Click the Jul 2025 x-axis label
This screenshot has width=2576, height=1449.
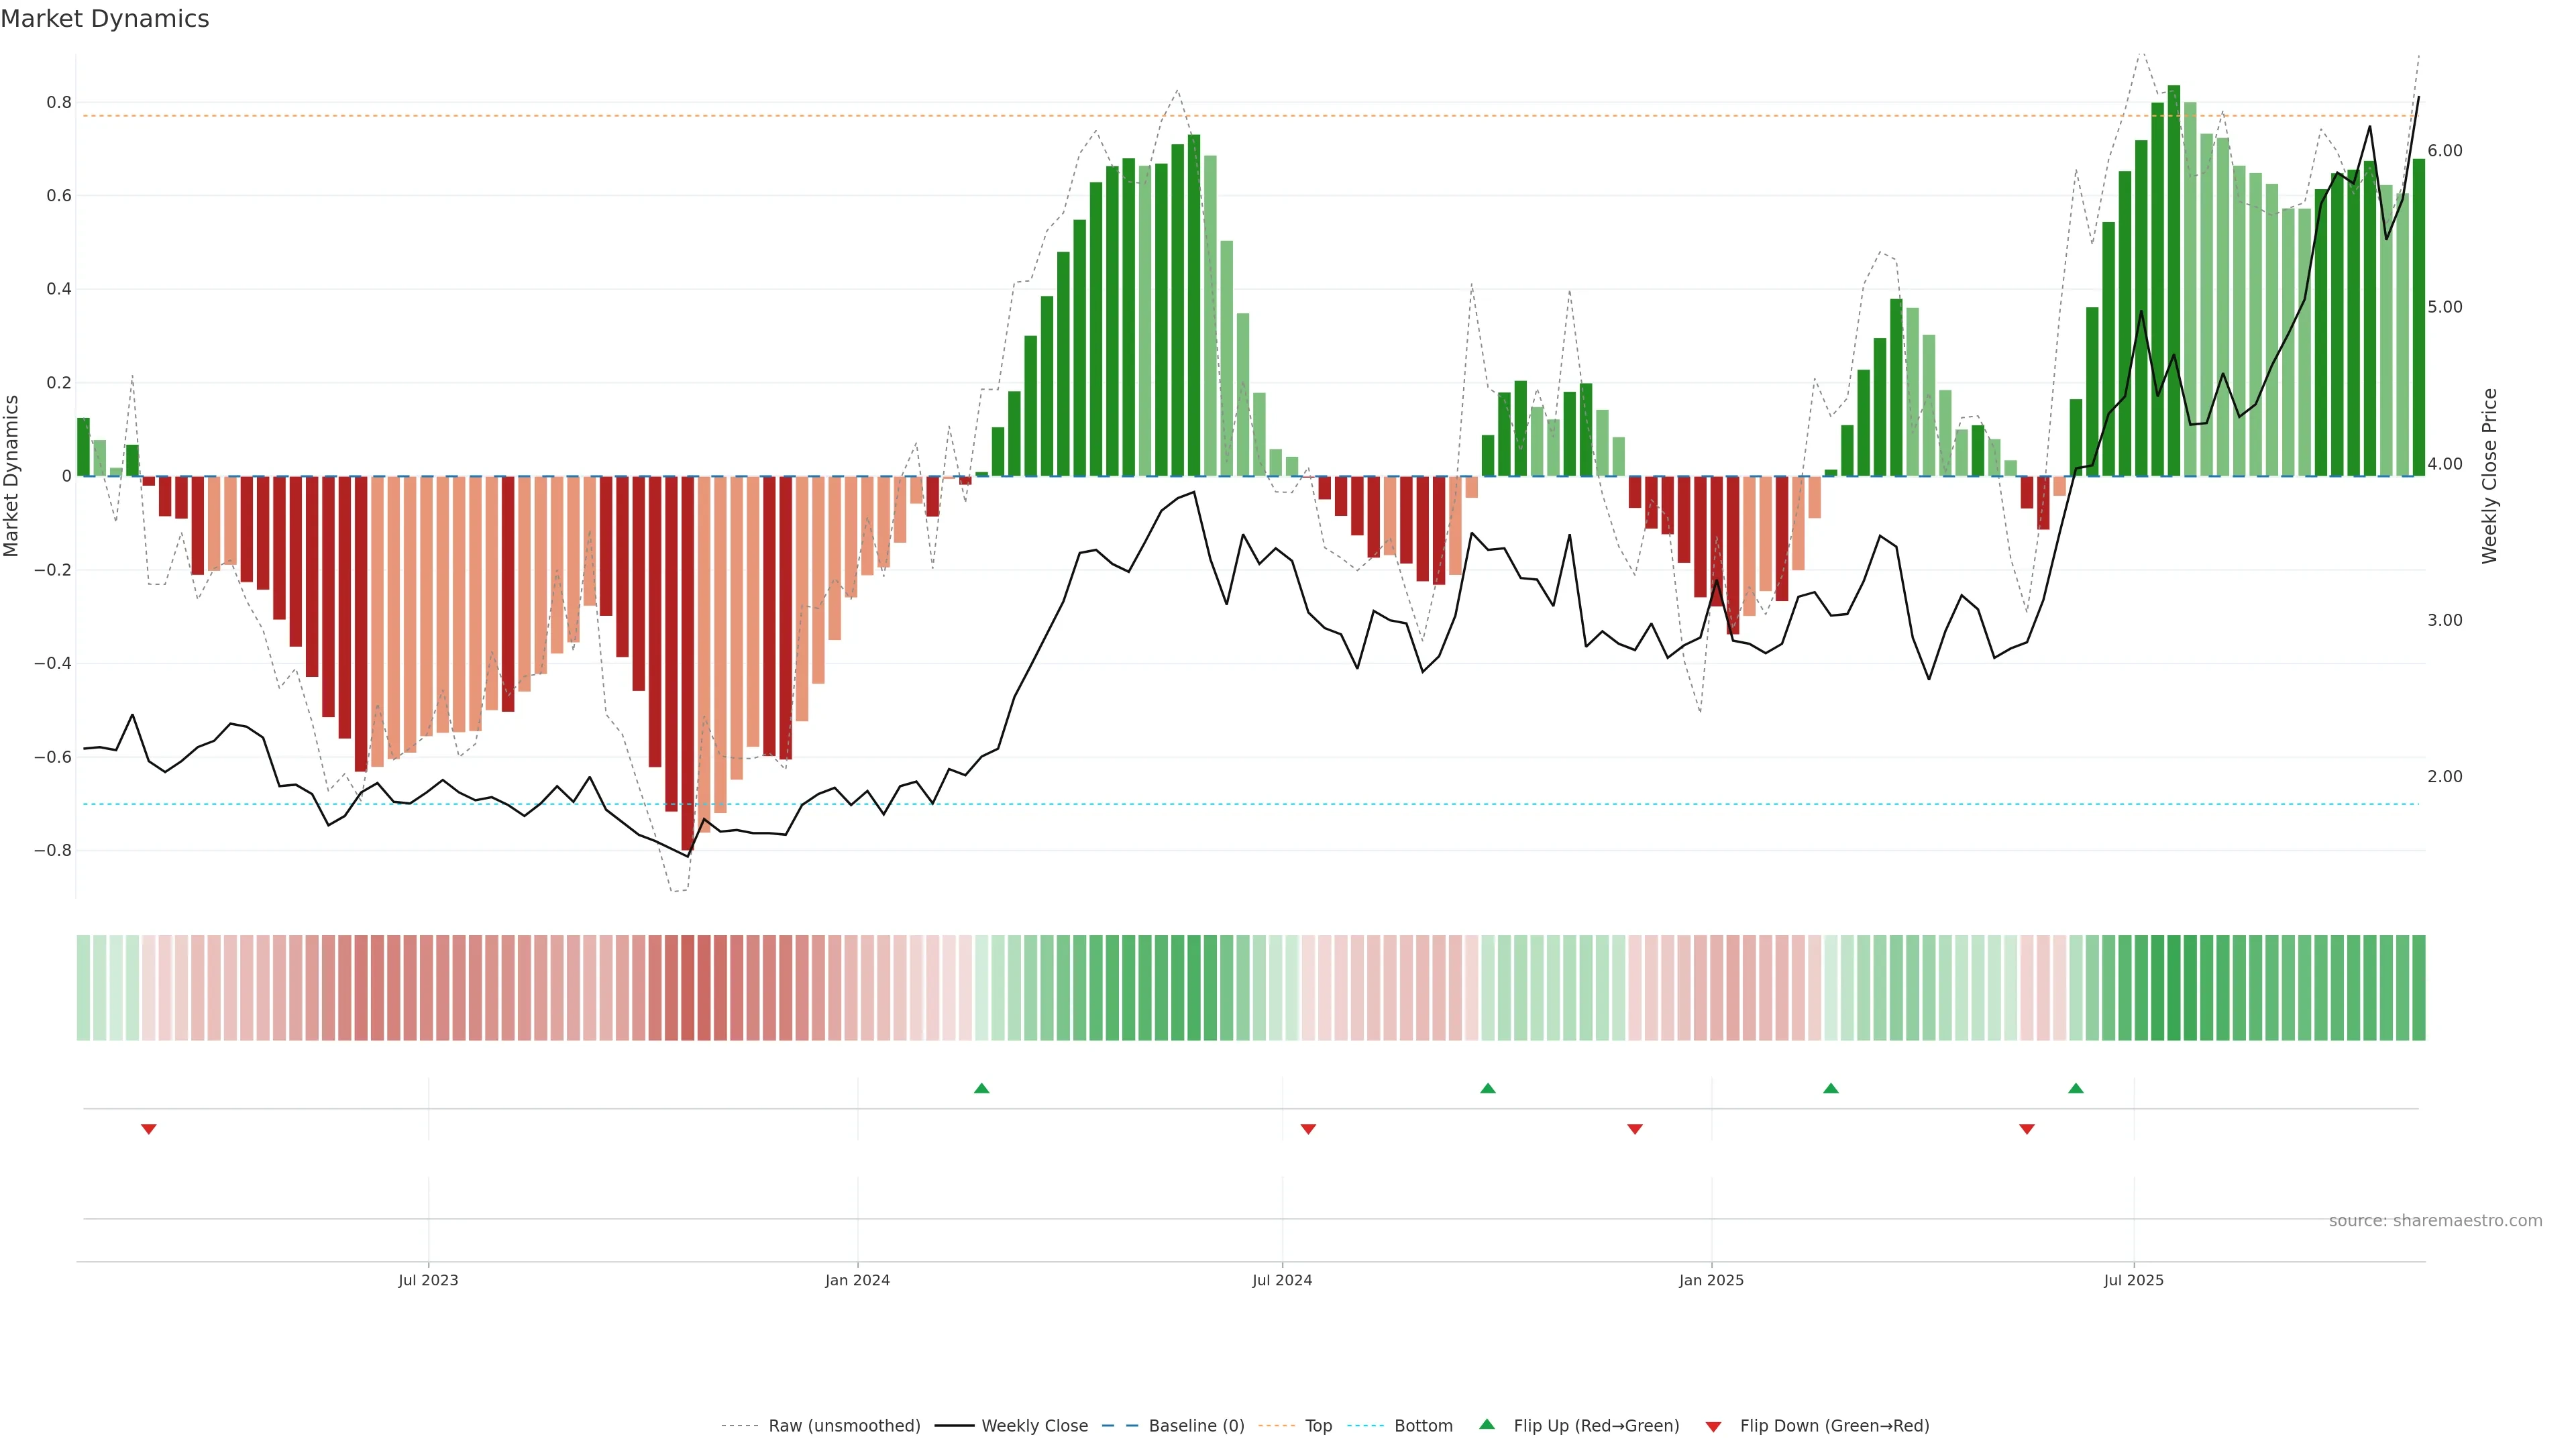click(2133, 1280)
